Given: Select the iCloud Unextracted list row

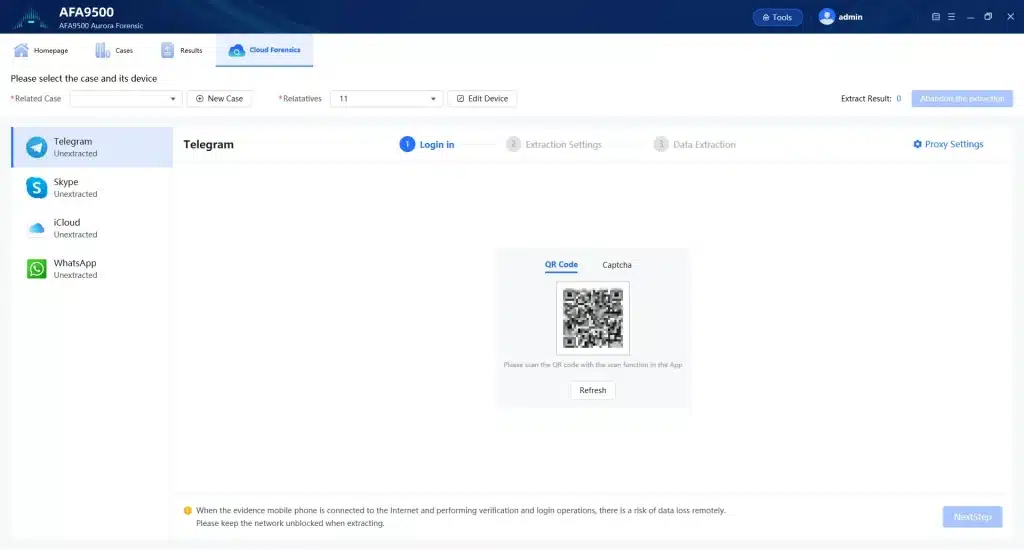Looking at the screenshot, I should coord(92,228).
